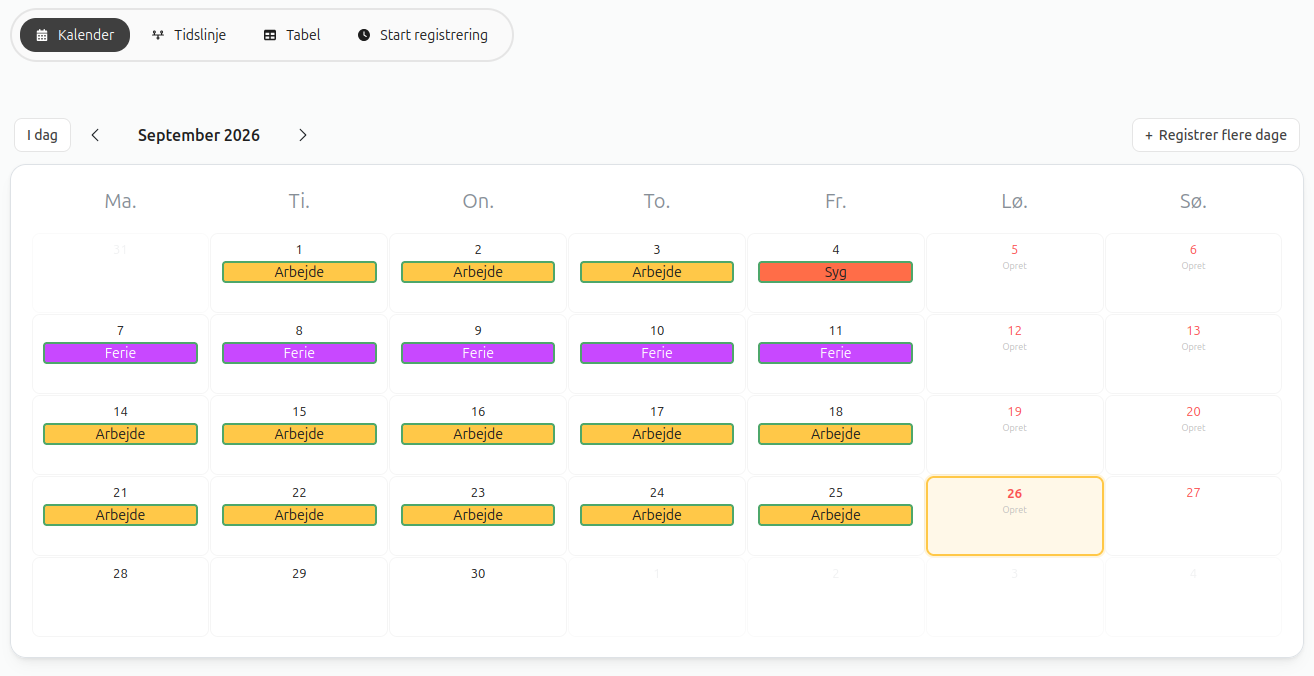Screen dimensions: 1314x676
Task: Open the Arbejde entry on September 3
Action: [x=657, y=272]
